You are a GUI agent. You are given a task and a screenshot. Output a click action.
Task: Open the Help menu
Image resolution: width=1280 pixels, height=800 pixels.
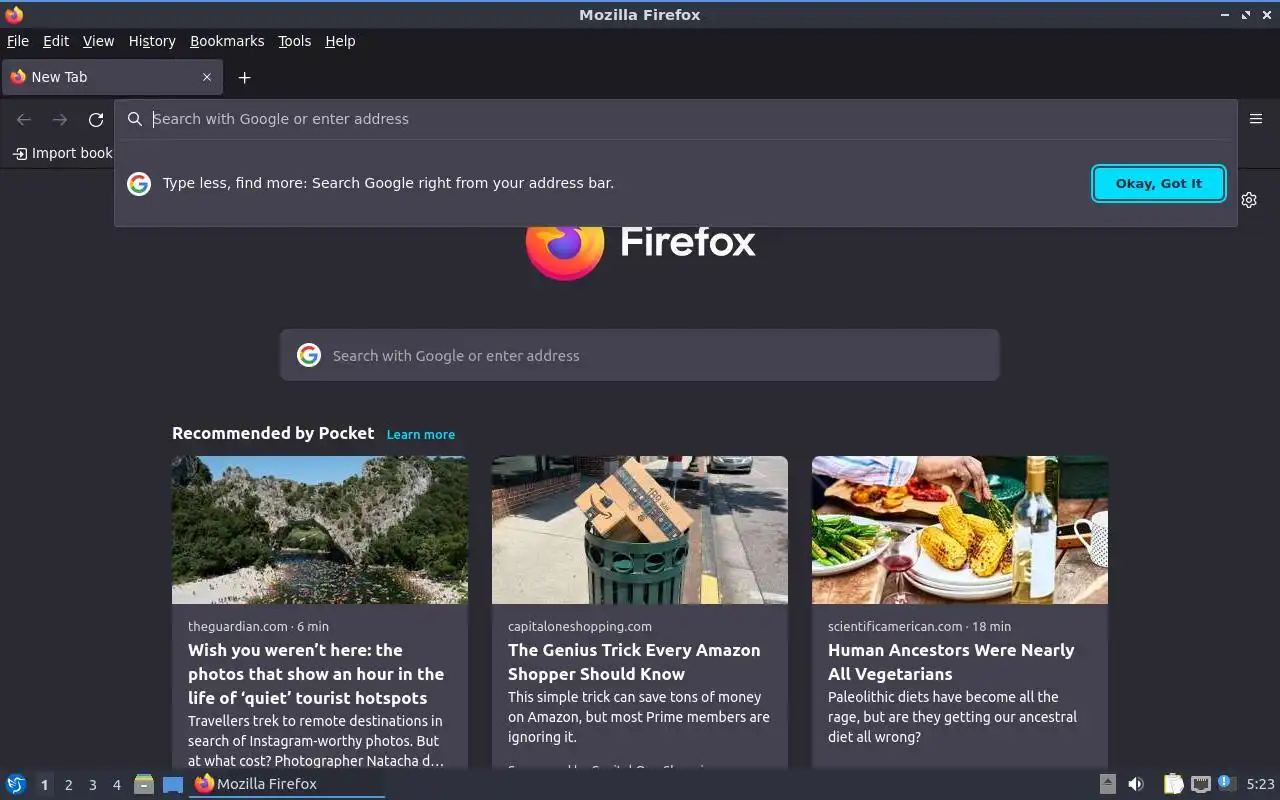tap(340, 41)
